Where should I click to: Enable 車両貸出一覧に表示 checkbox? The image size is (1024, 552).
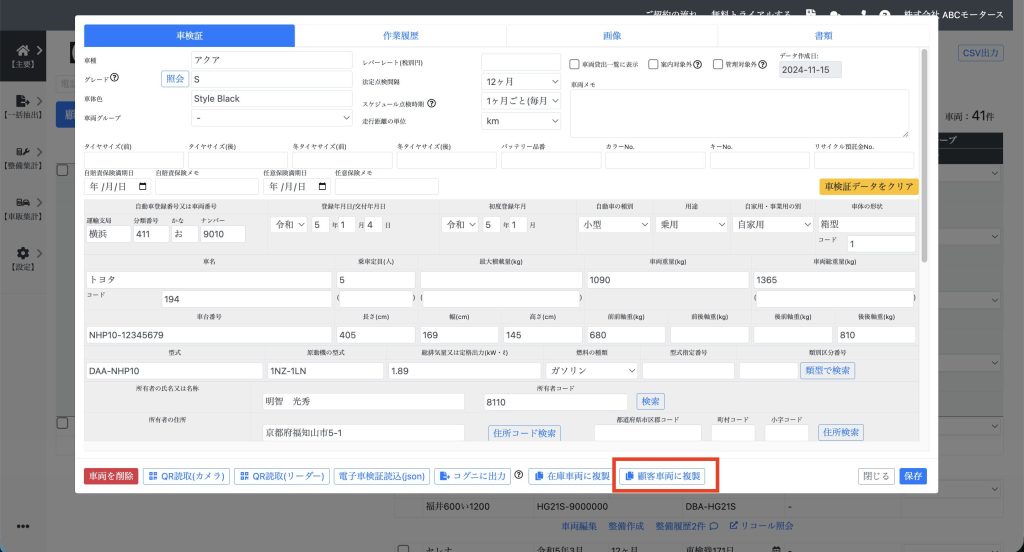pos(575,64)
